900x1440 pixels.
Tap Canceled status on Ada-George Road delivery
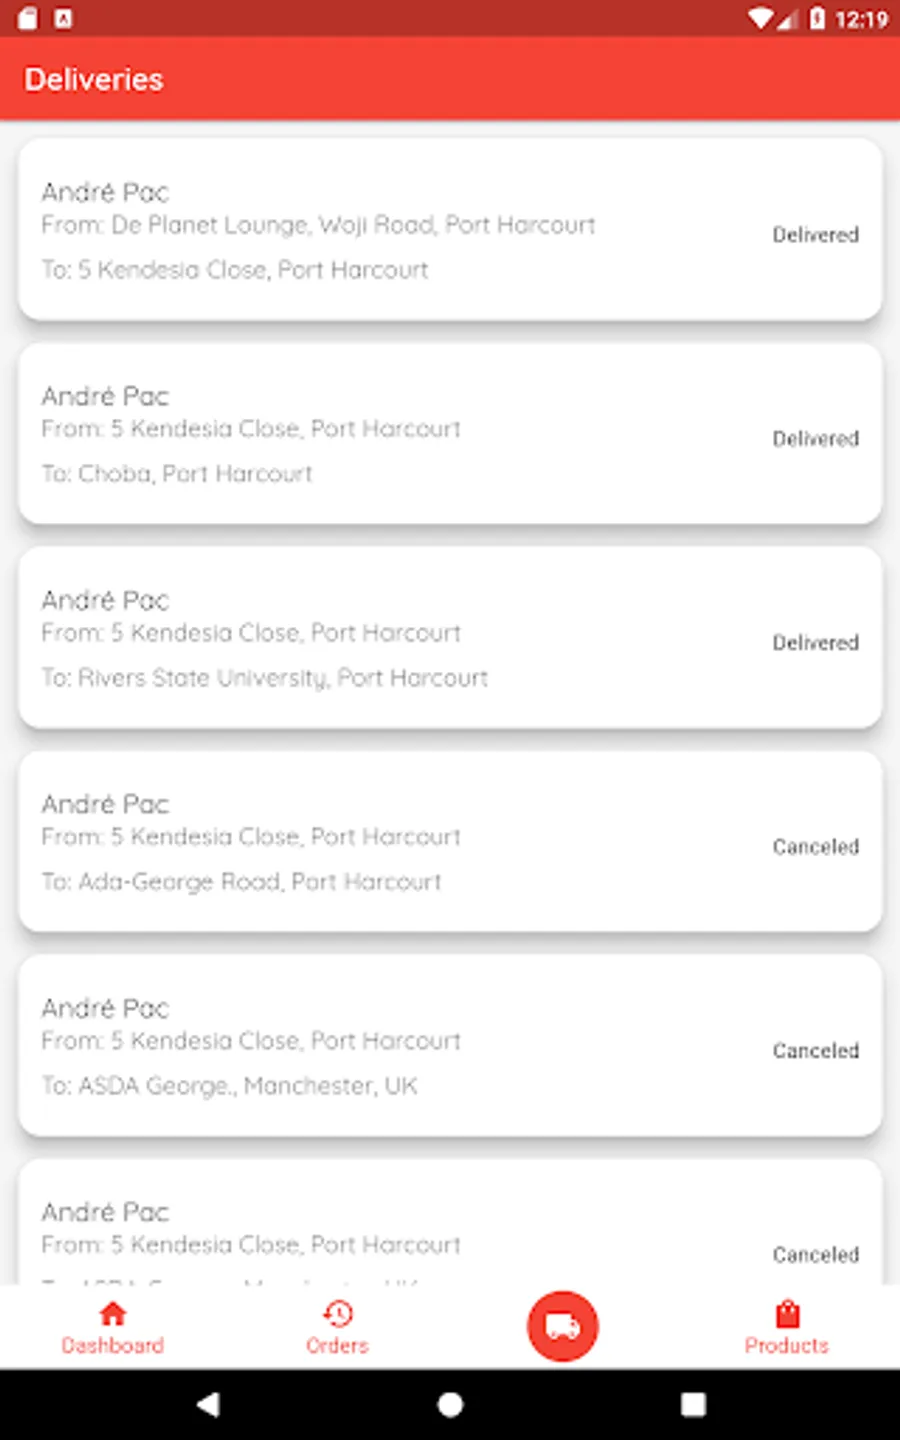(815, 847)
